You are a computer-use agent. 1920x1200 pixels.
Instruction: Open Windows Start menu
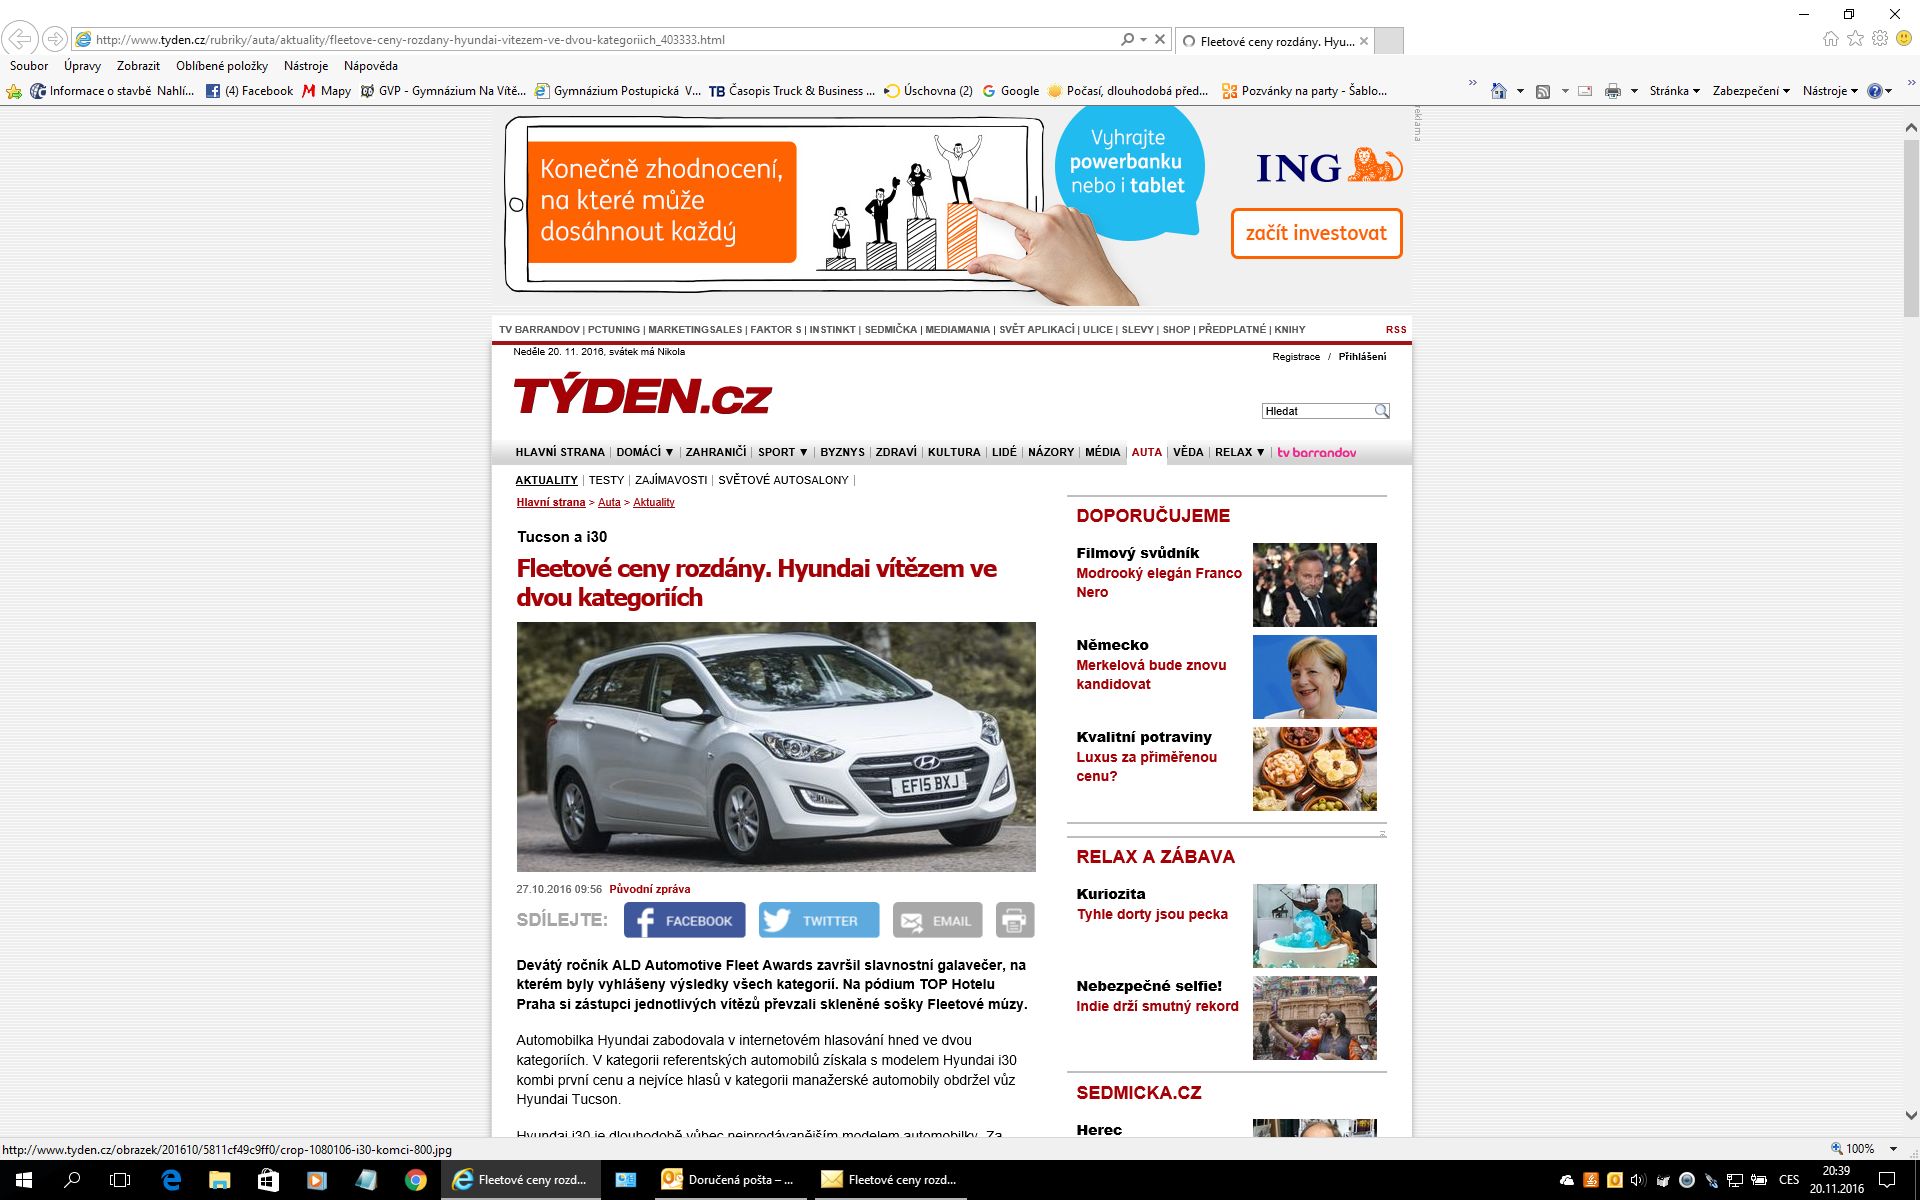click(24, 1180)
